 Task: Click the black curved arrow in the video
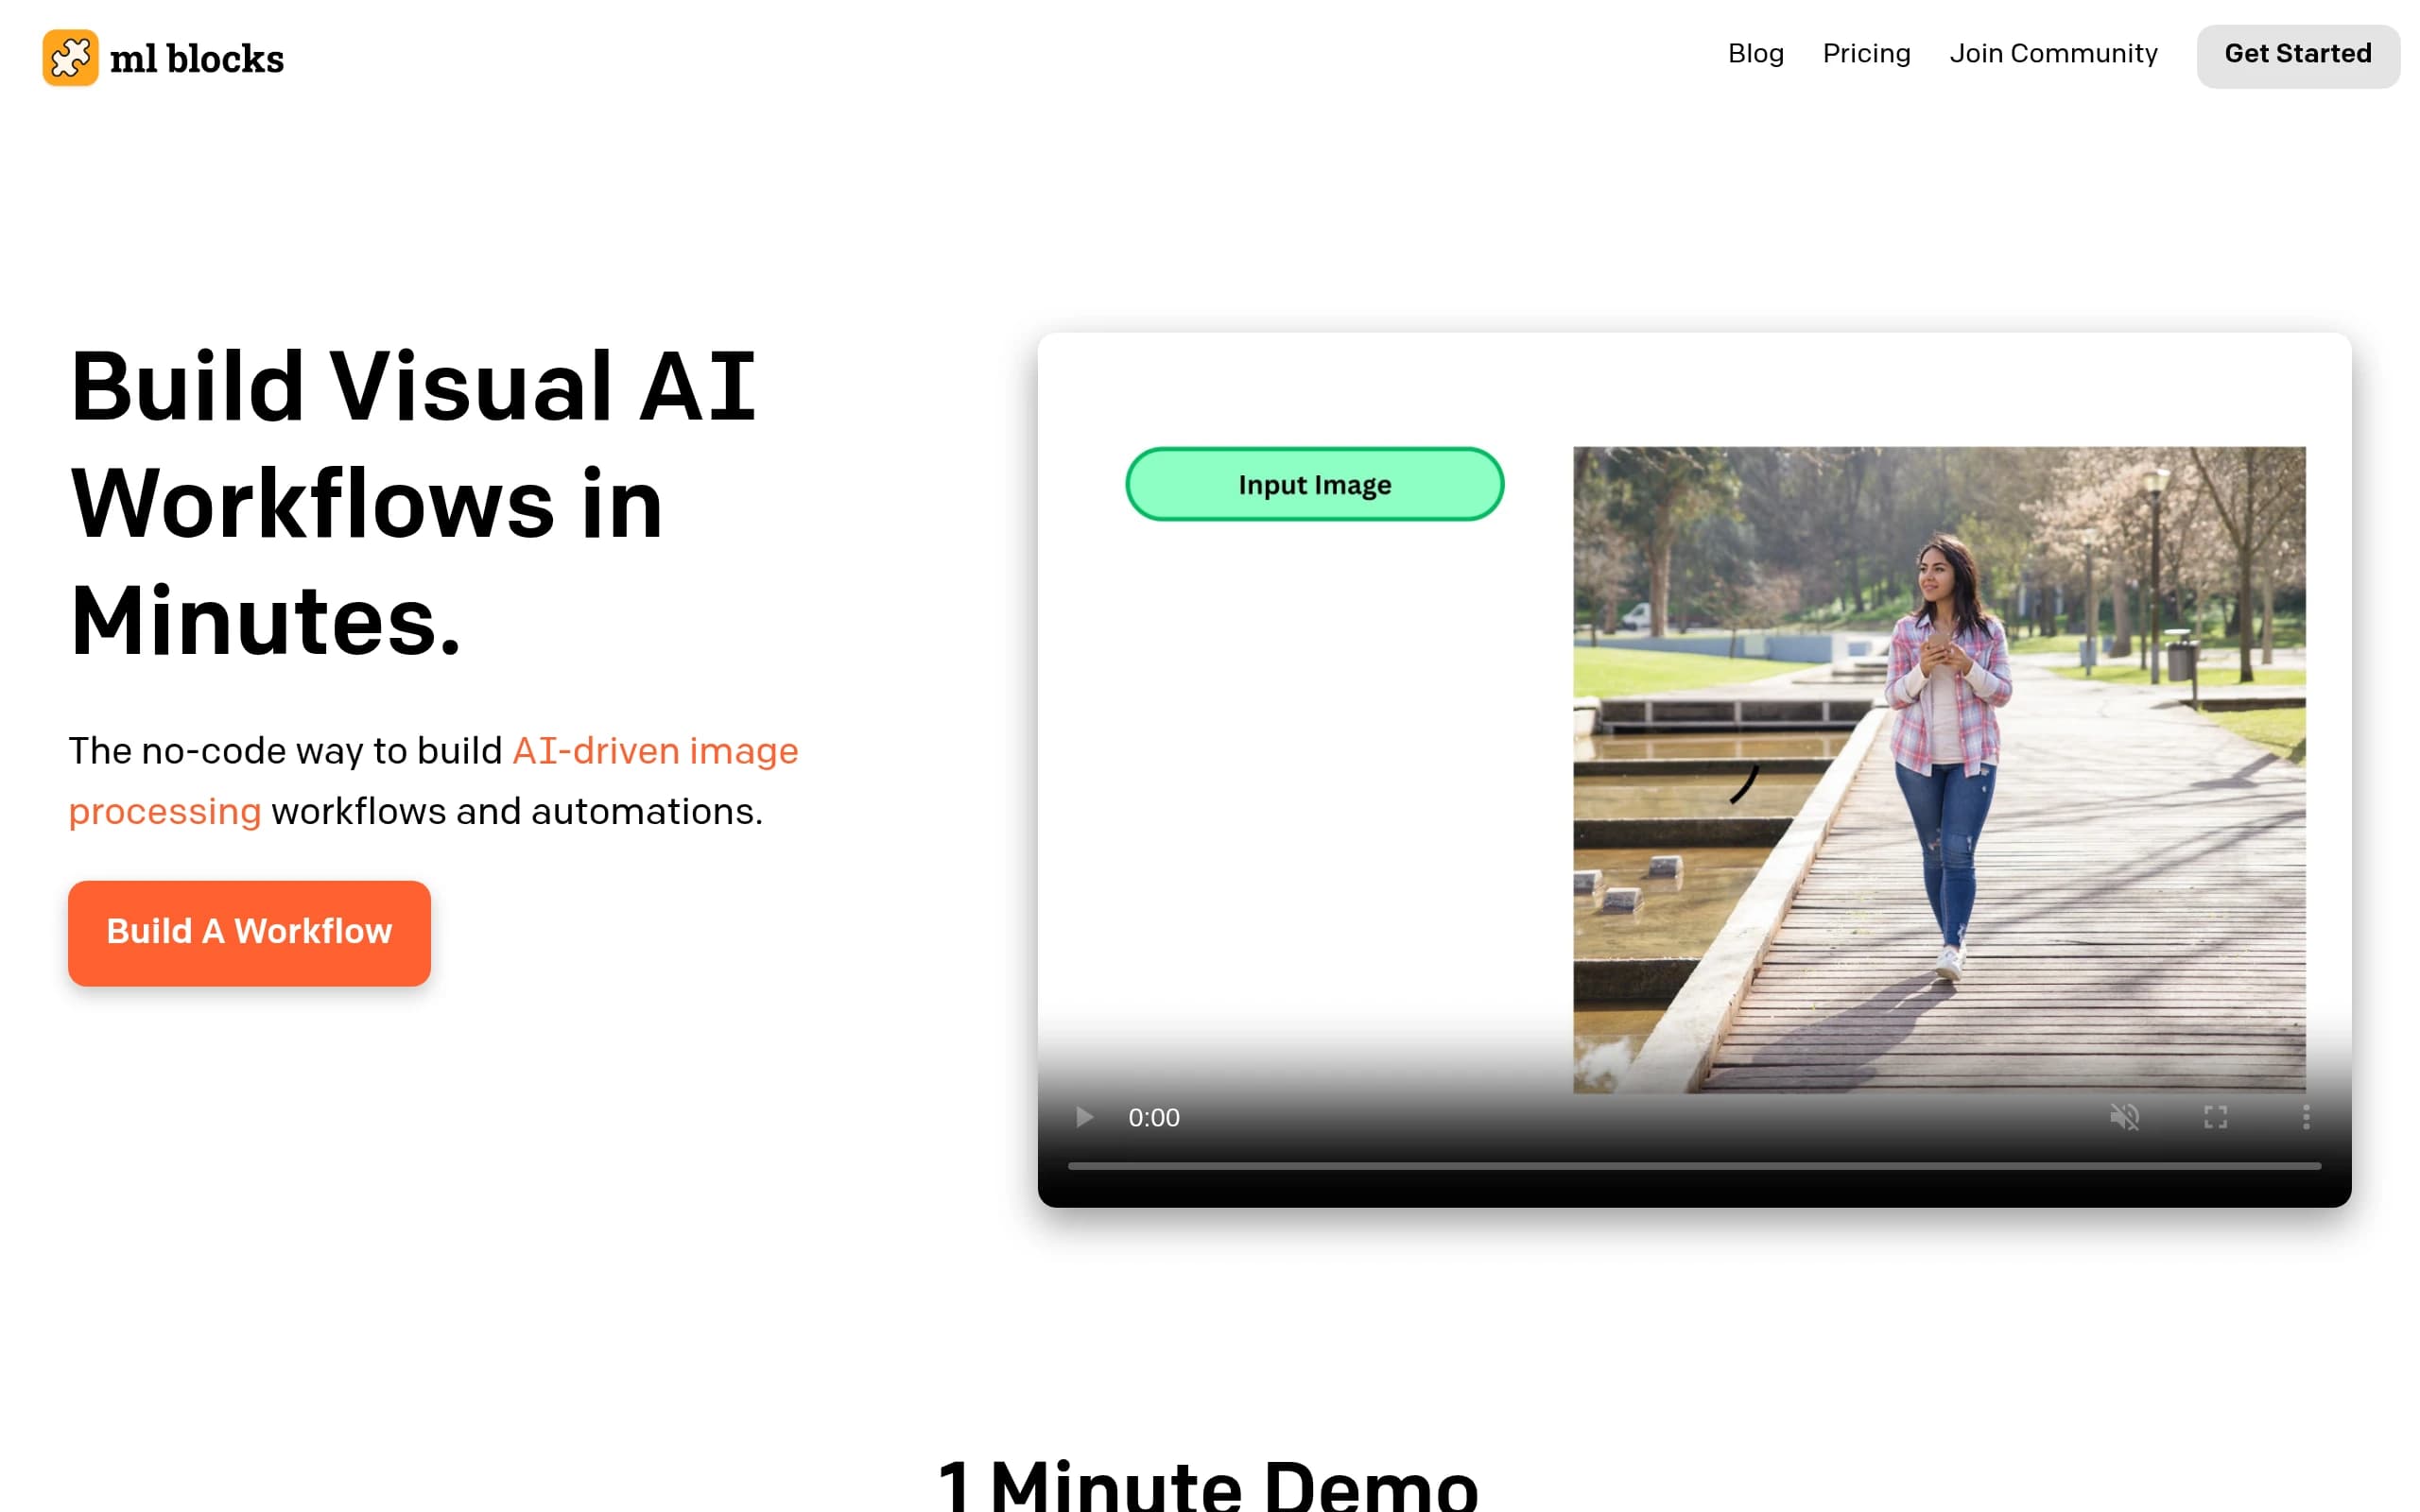click(x=1744, y=784)
